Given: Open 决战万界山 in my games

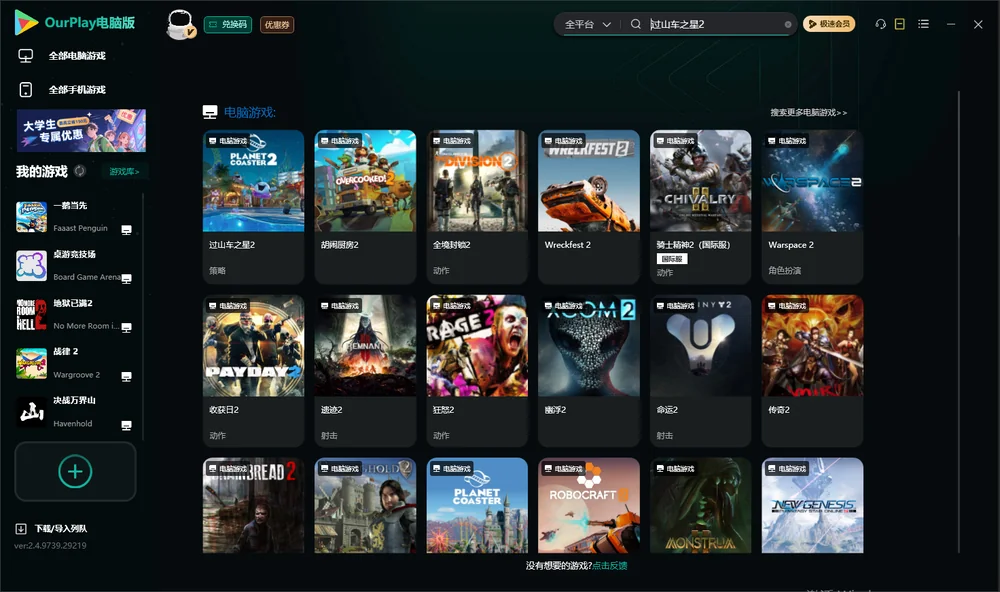Looking at the screenshot, I should (x=75, y=412).
